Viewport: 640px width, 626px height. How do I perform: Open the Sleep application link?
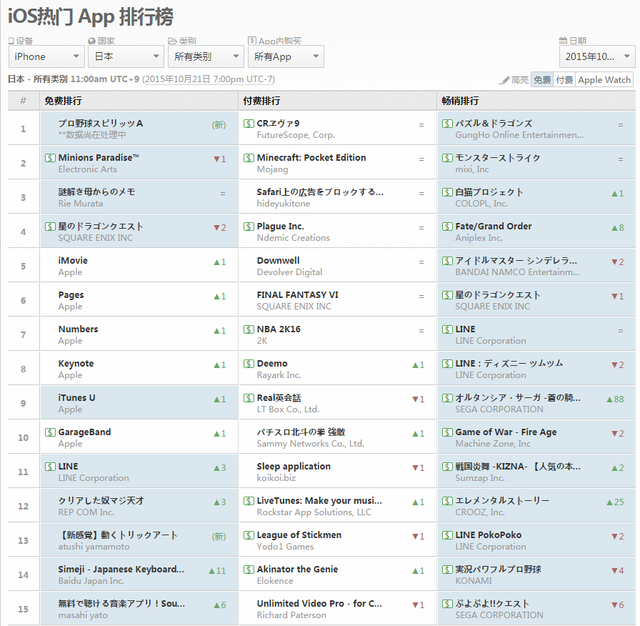coord(293,466)
